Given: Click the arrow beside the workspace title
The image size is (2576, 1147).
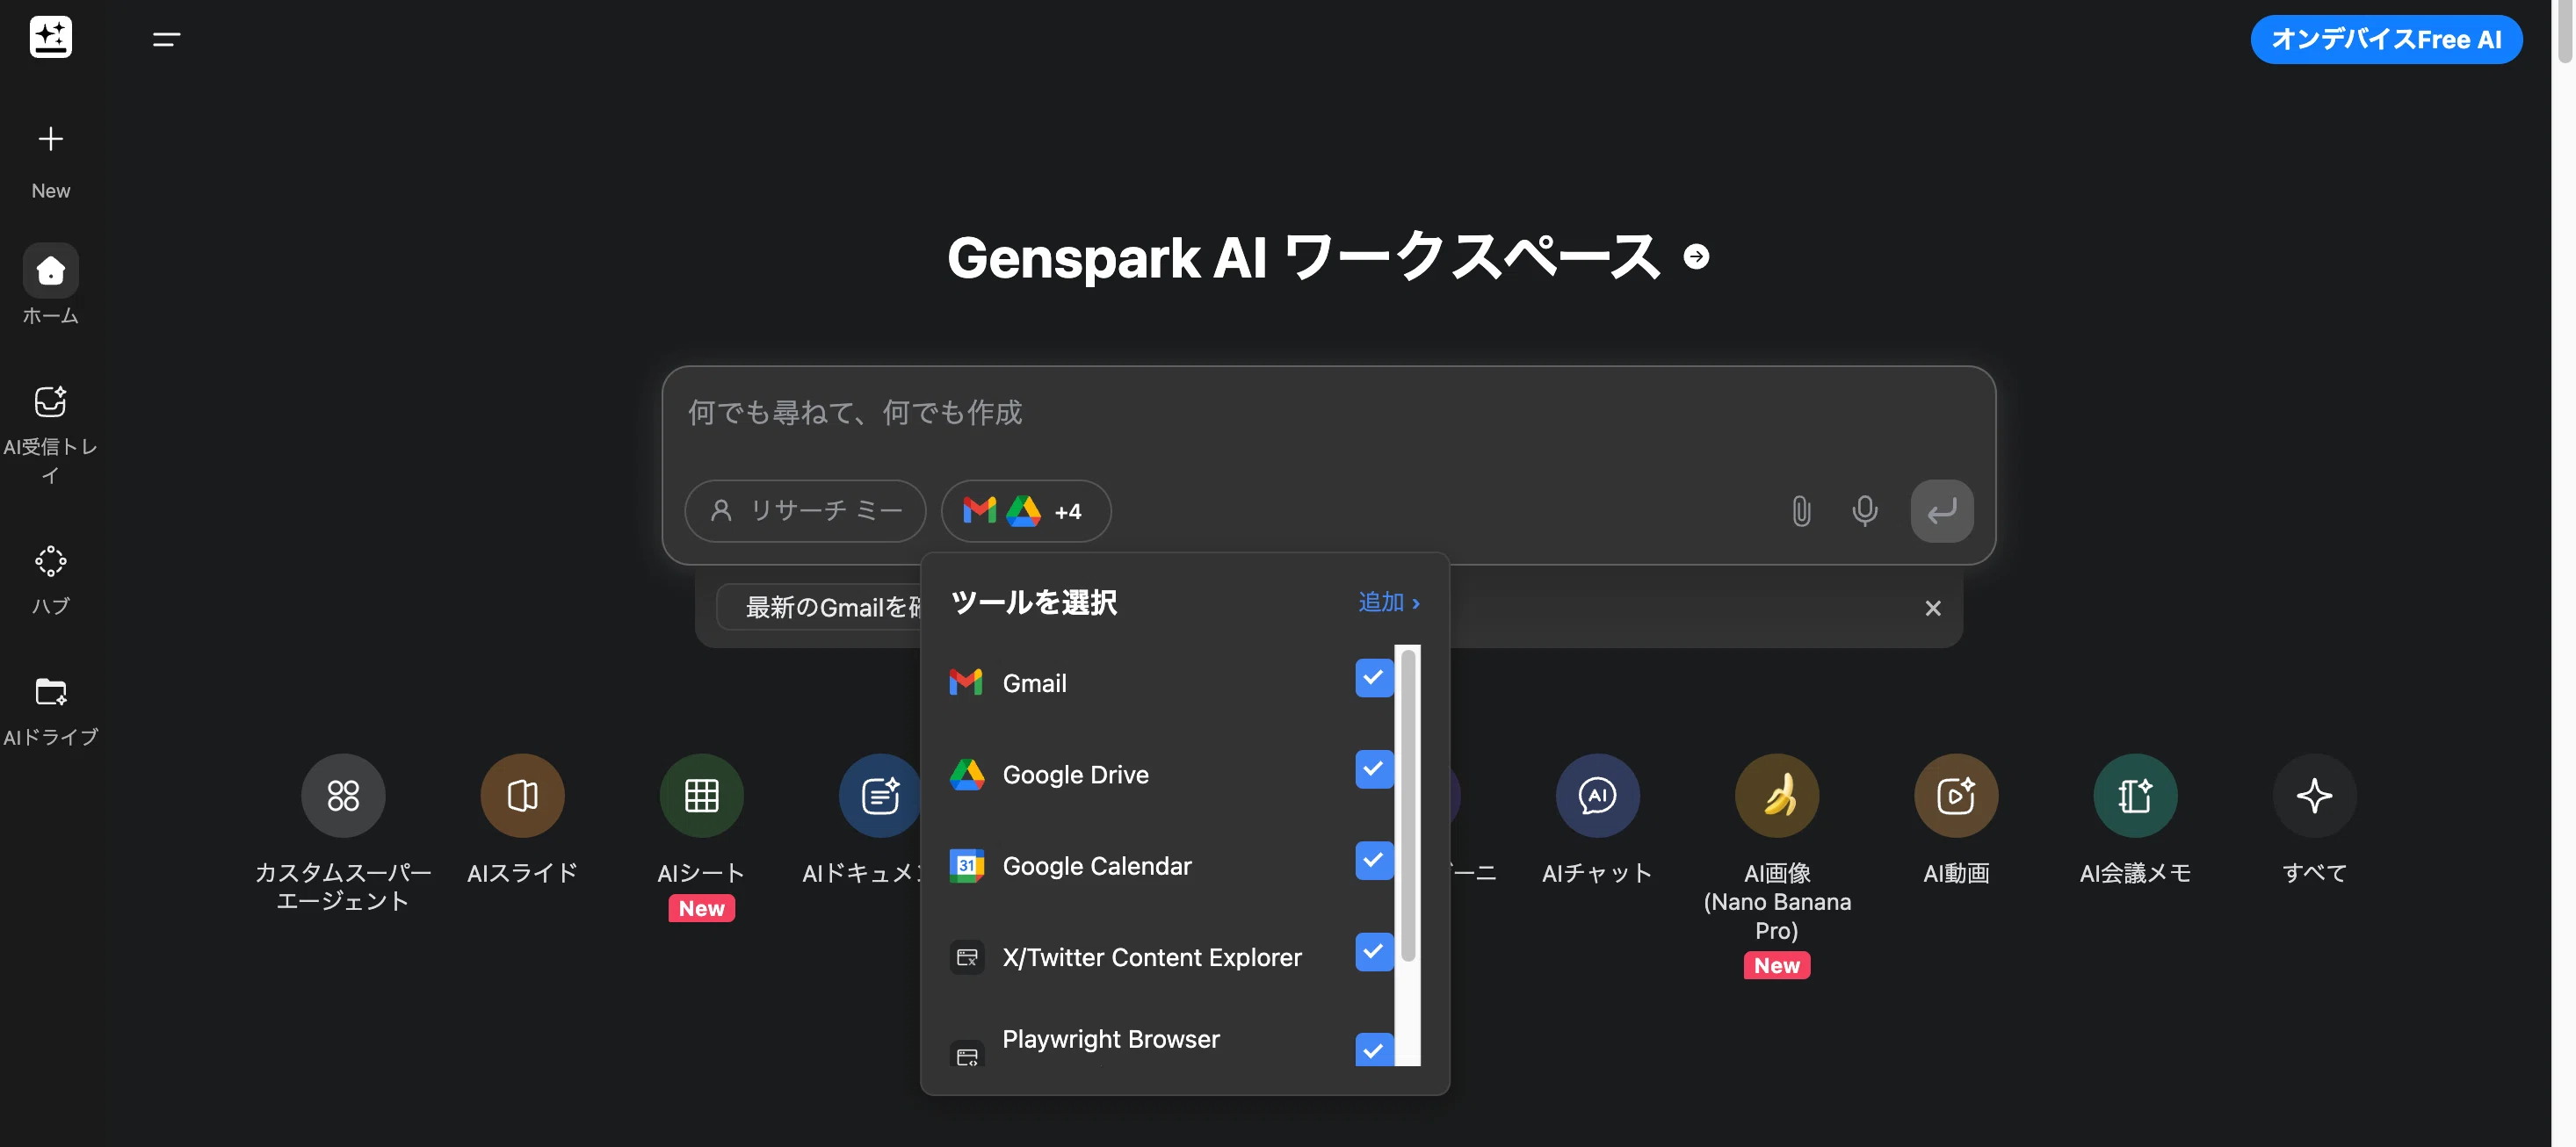Looking at the screenshot, I should [1696, 257].
